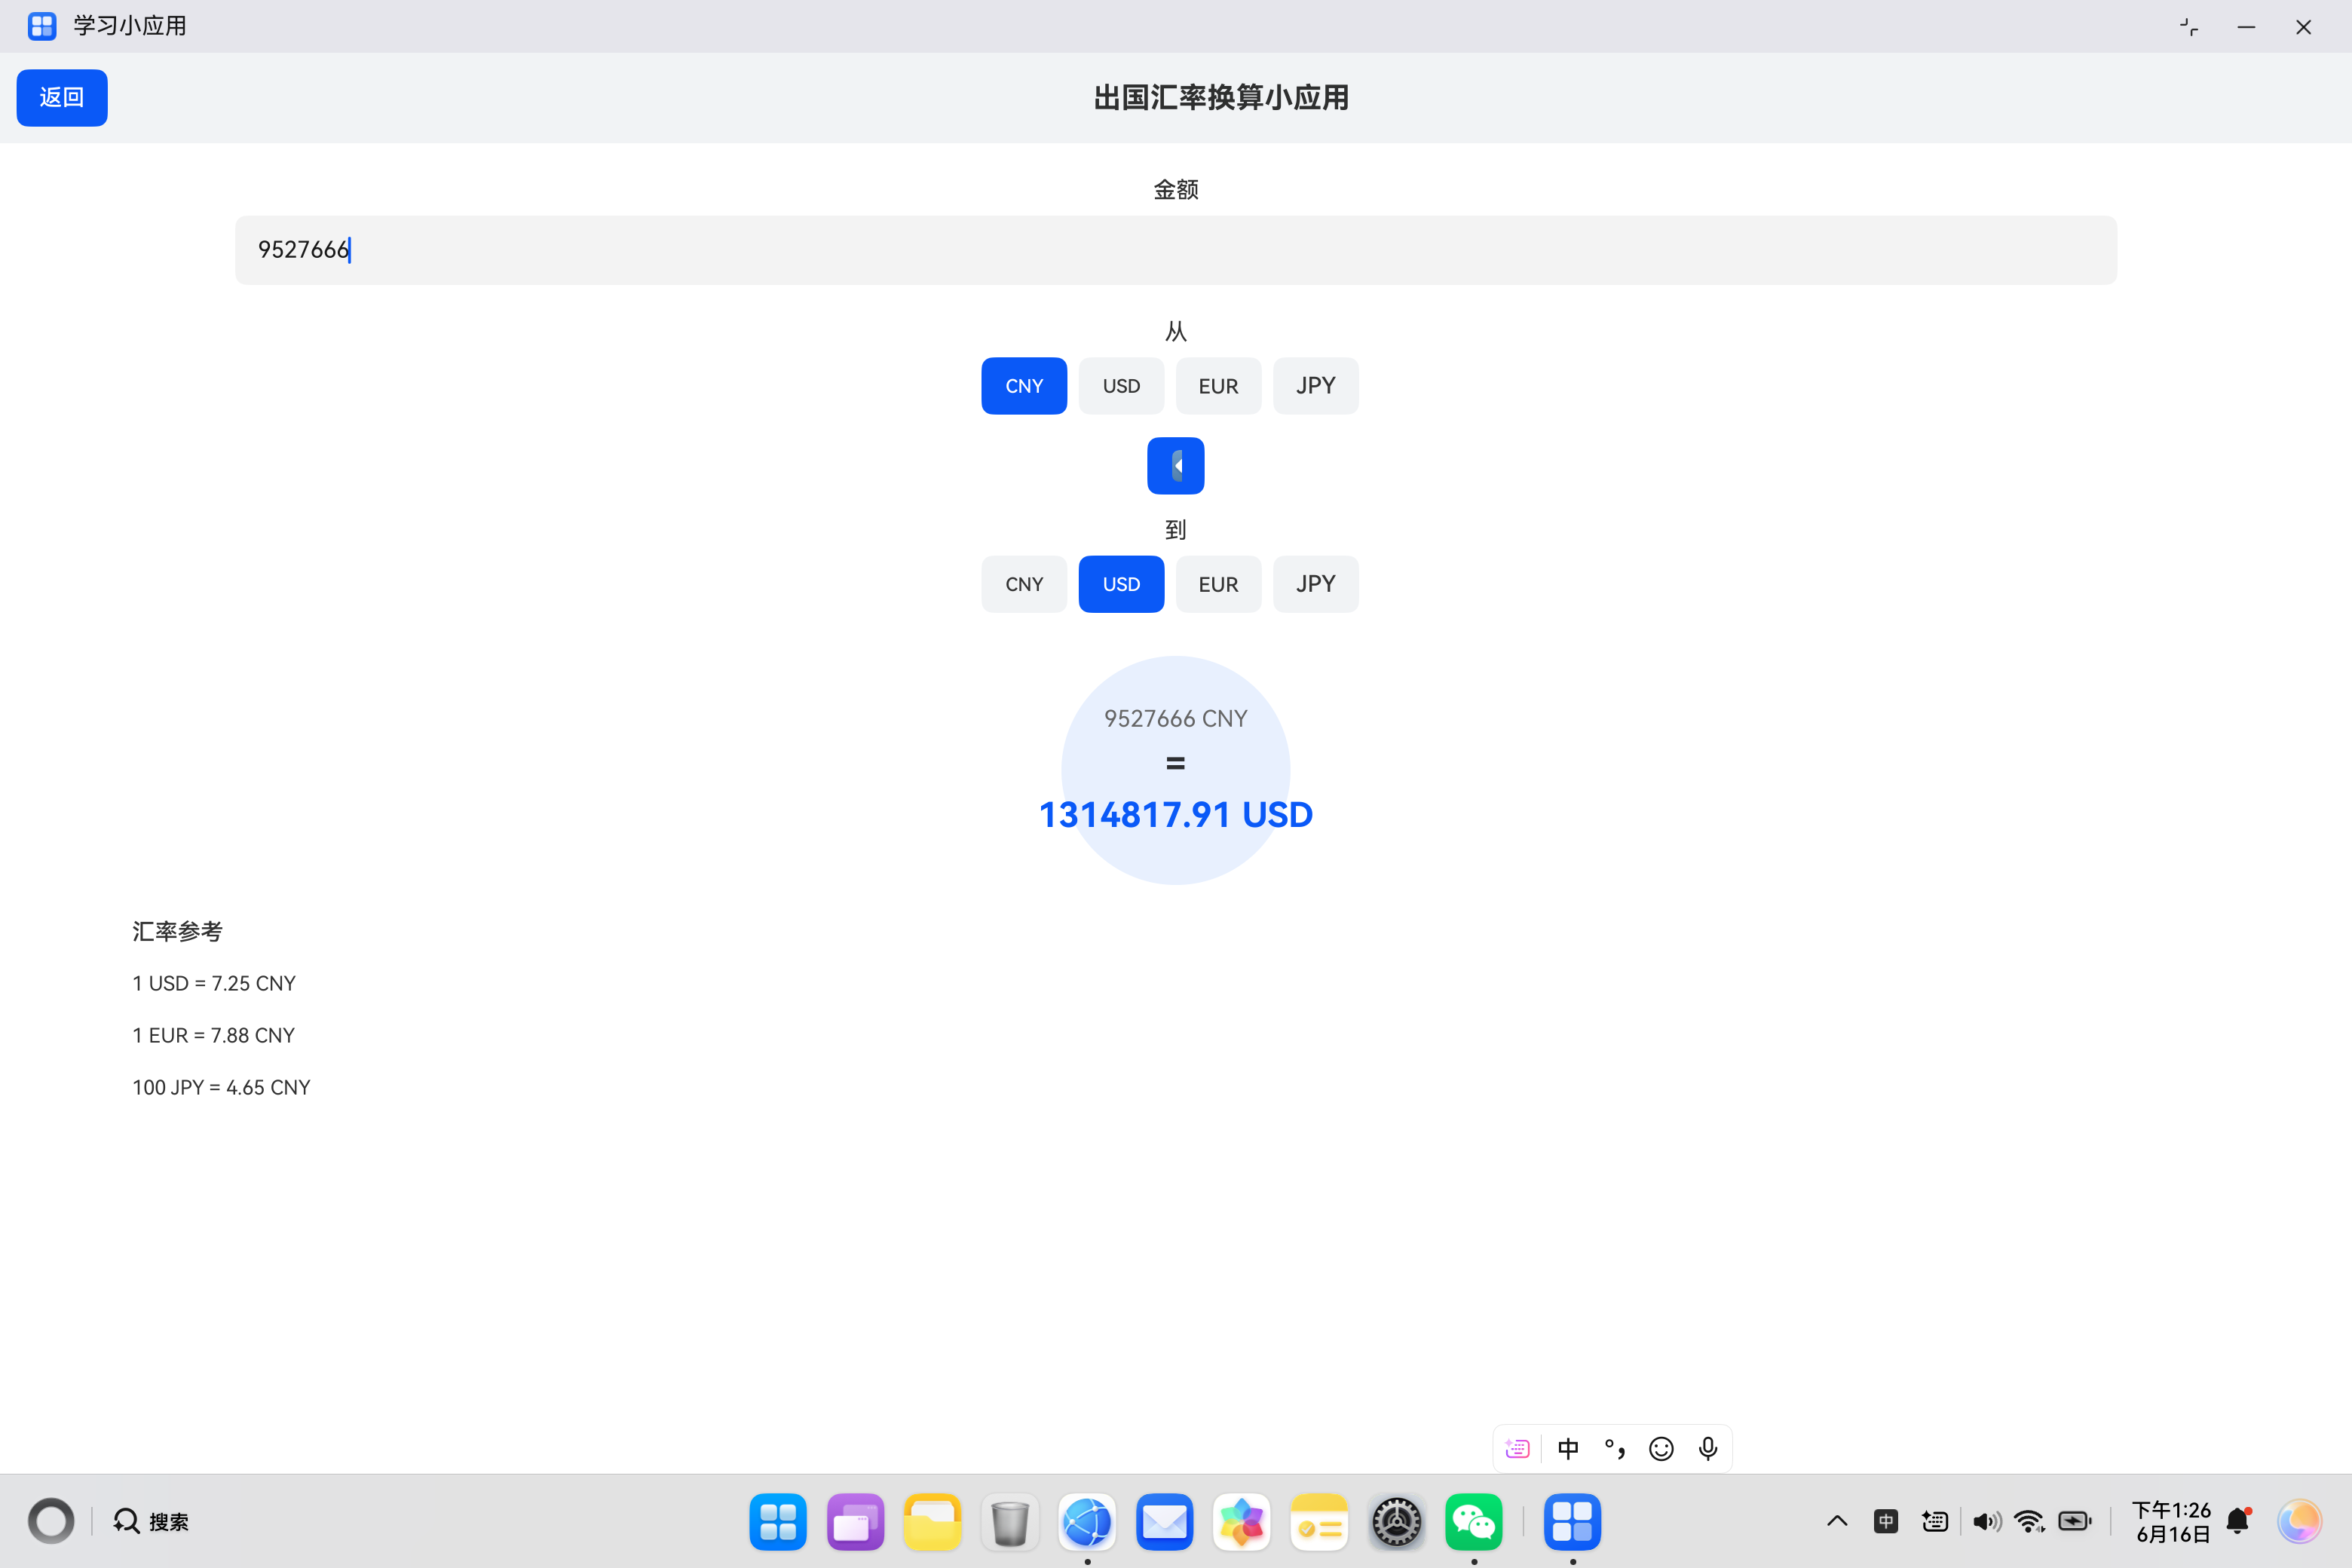Select CNY in the 到 row
The image size is (2352, 1568).
(1024, 584)
